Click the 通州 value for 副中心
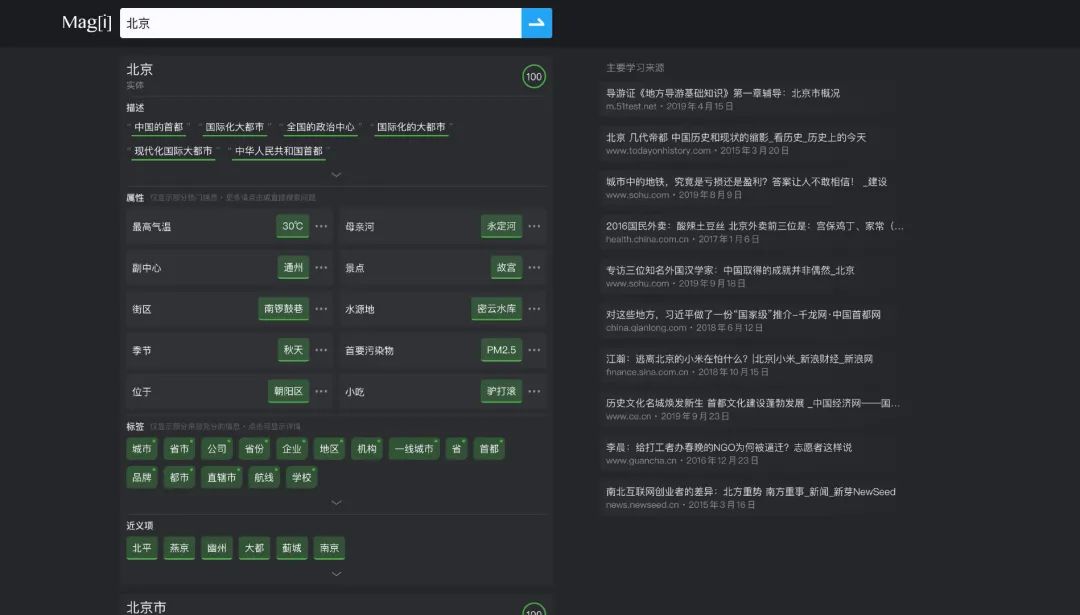The image size is (1080, 615). [x=291, y=267]
